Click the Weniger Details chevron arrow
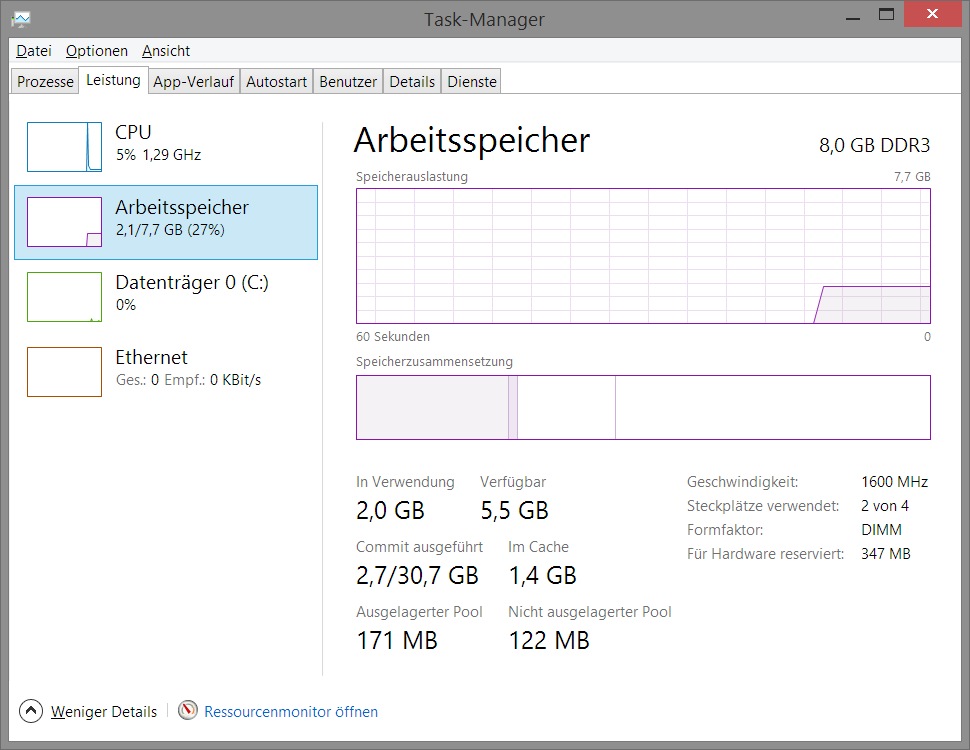 click(32, 711)
